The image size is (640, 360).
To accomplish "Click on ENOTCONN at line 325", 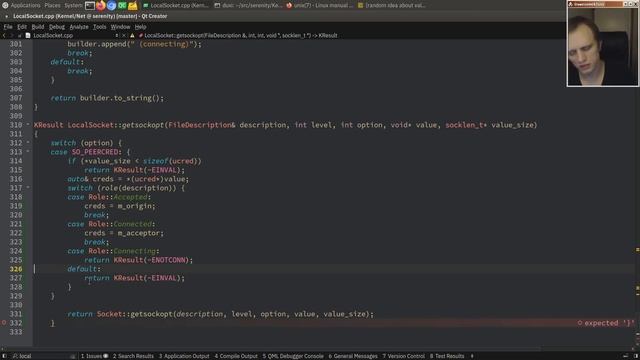I will [x=168, y=260].
